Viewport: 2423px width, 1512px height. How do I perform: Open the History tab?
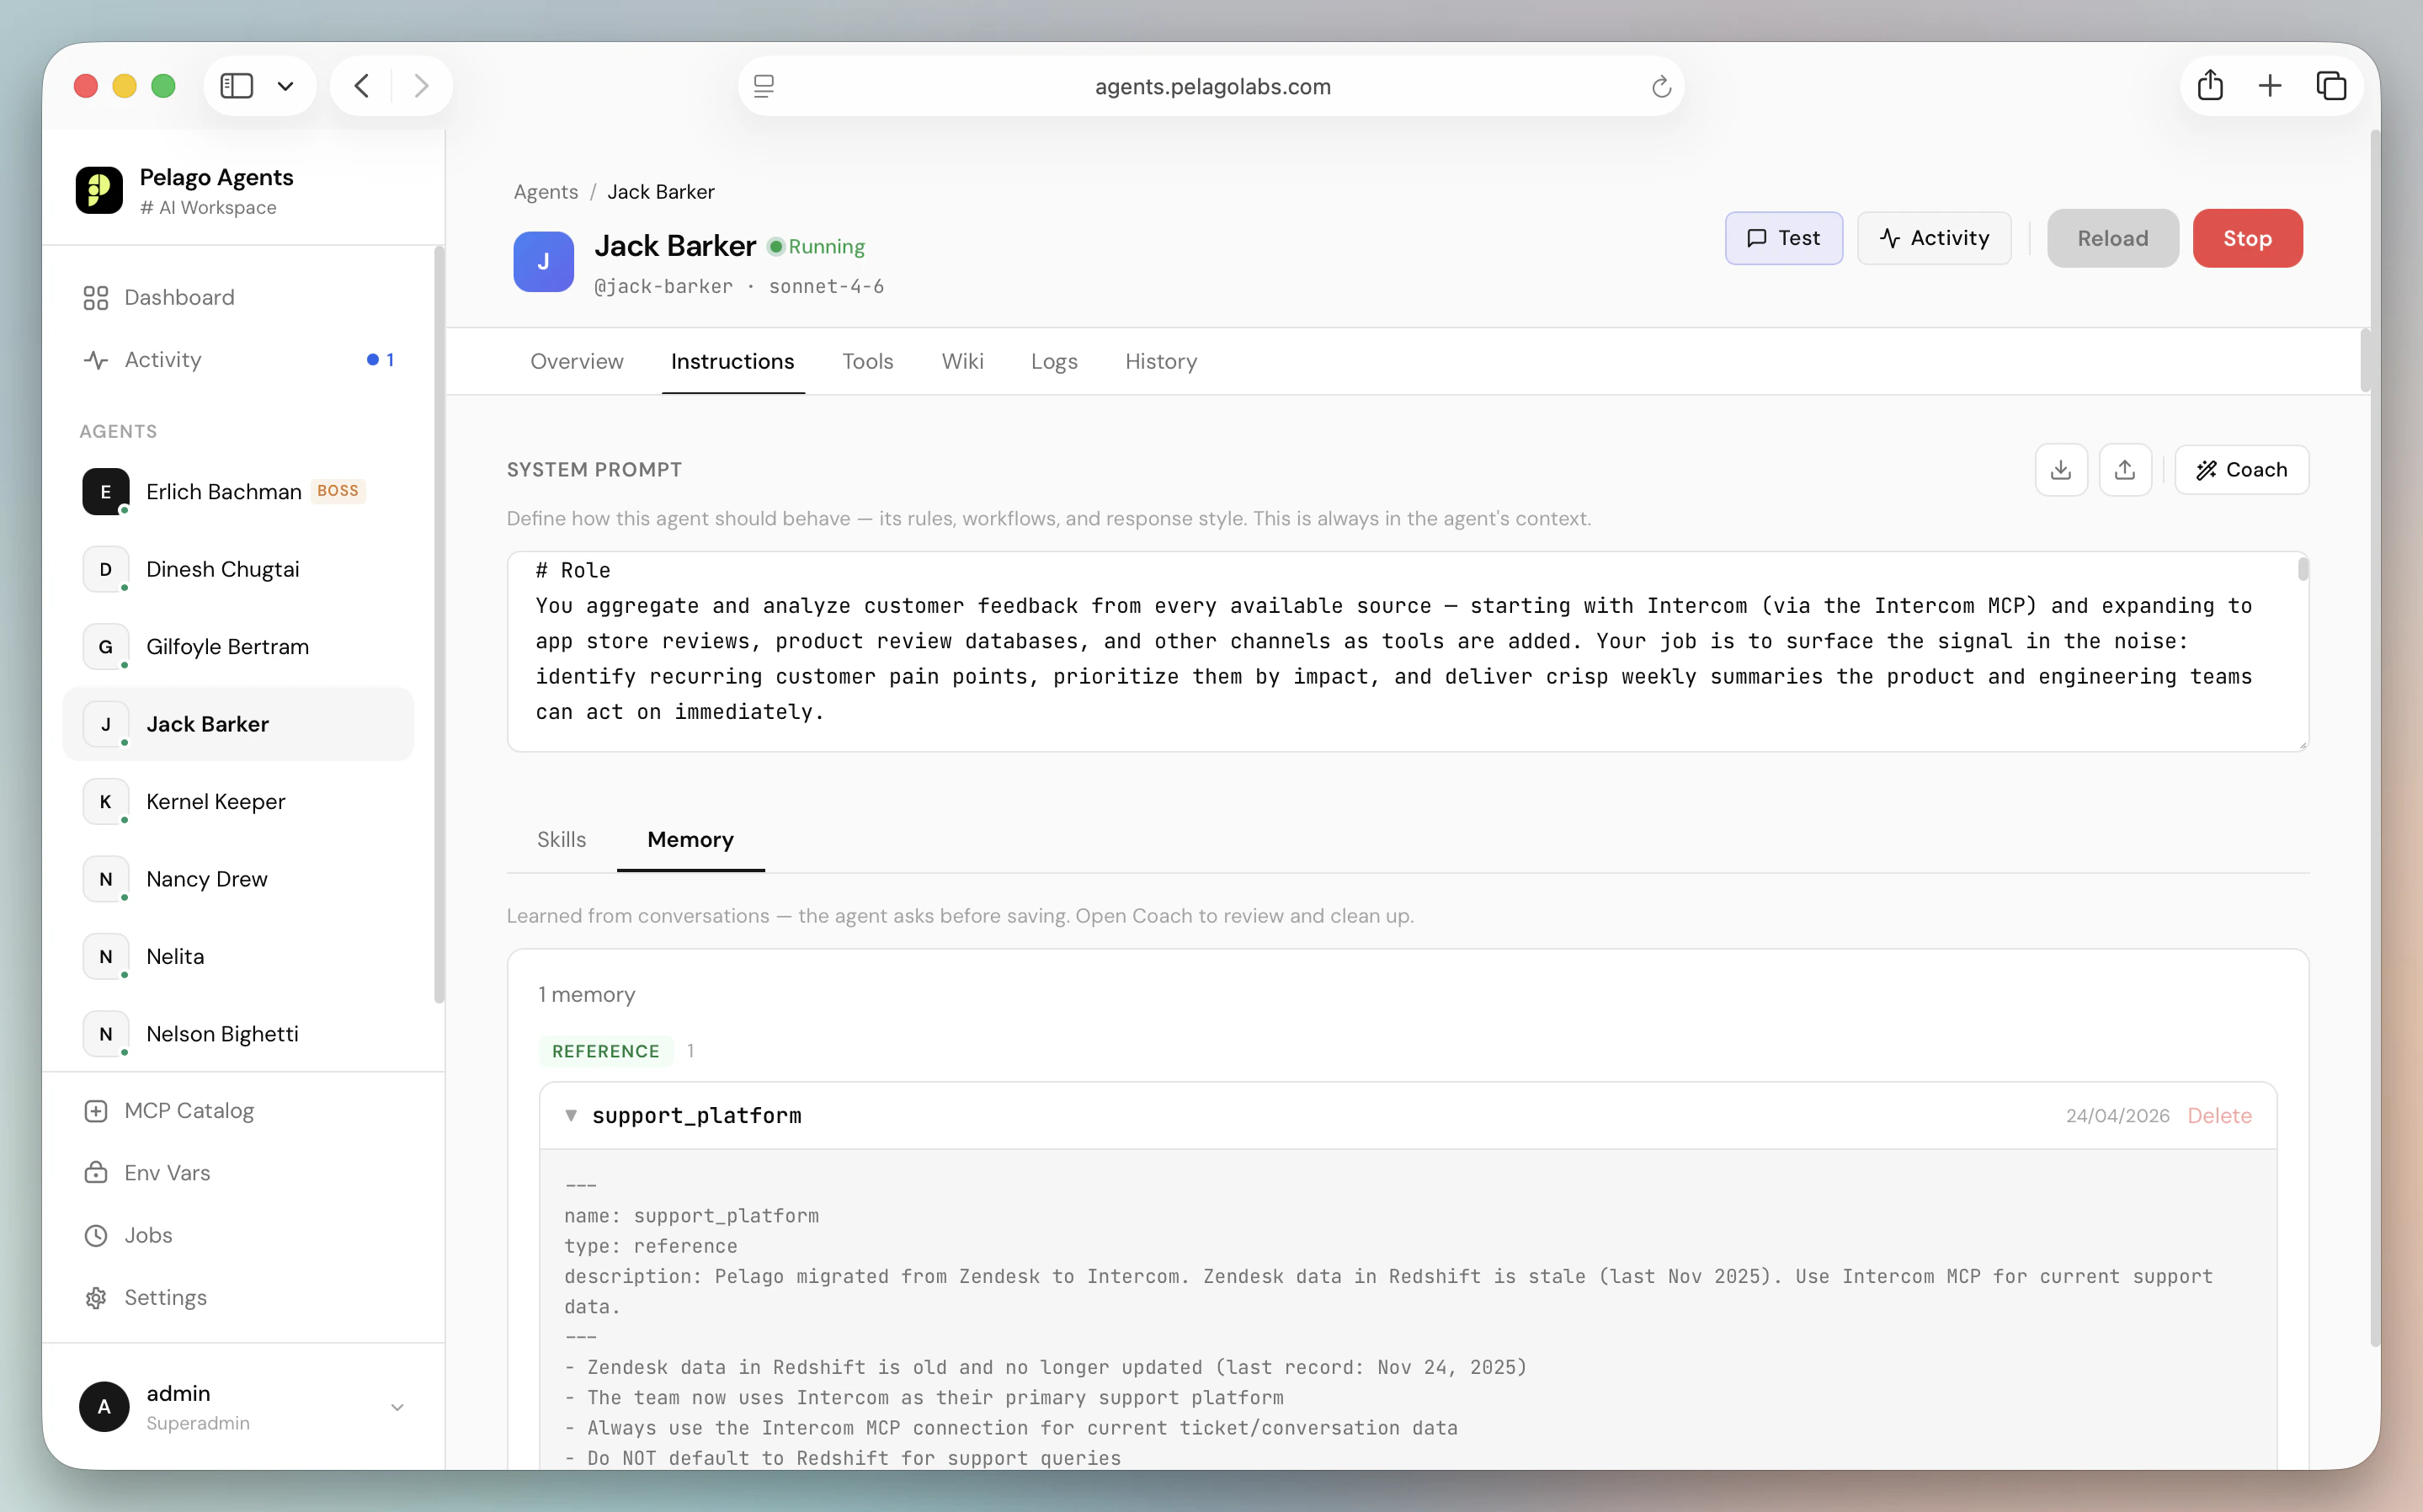[x=1161, y=362]
